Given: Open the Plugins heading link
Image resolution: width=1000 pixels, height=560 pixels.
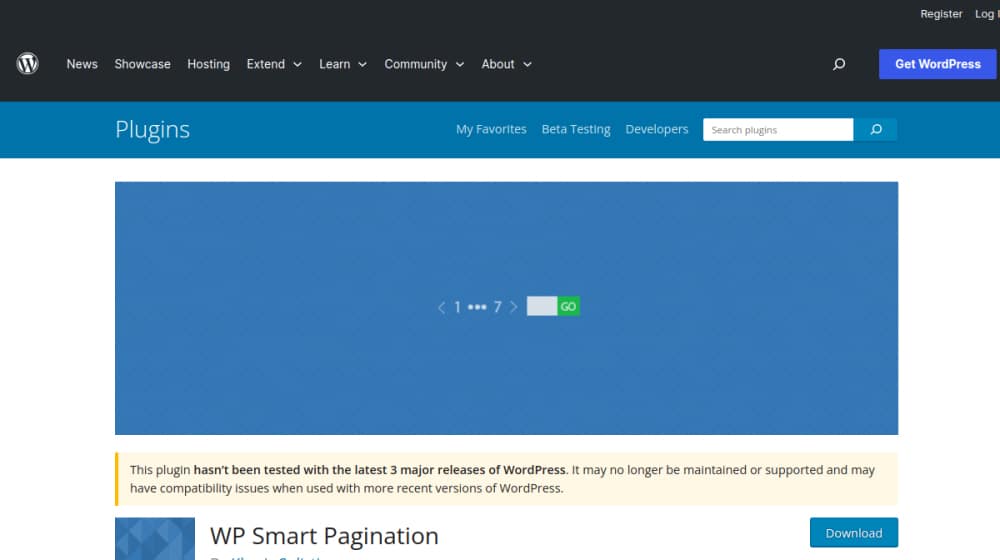Looking at the screenshot, I should click(152, 129).
